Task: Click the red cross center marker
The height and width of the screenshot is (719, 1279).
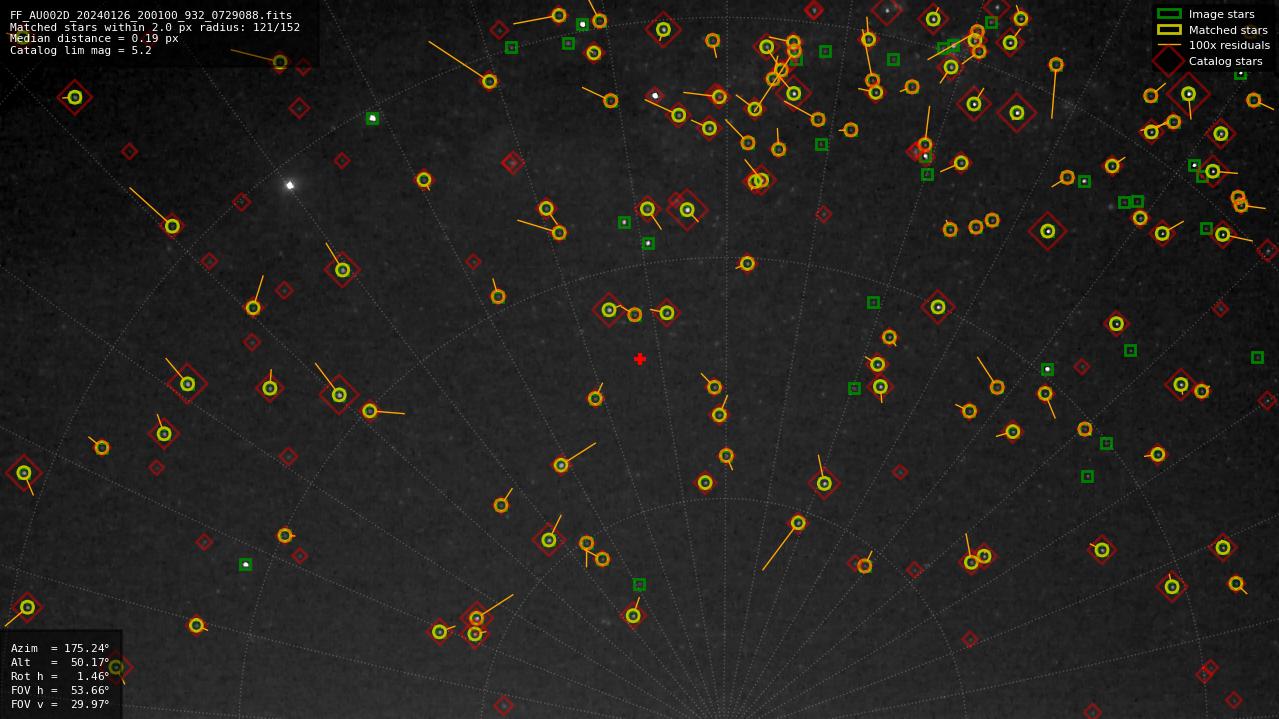Action: click(640, 359)
